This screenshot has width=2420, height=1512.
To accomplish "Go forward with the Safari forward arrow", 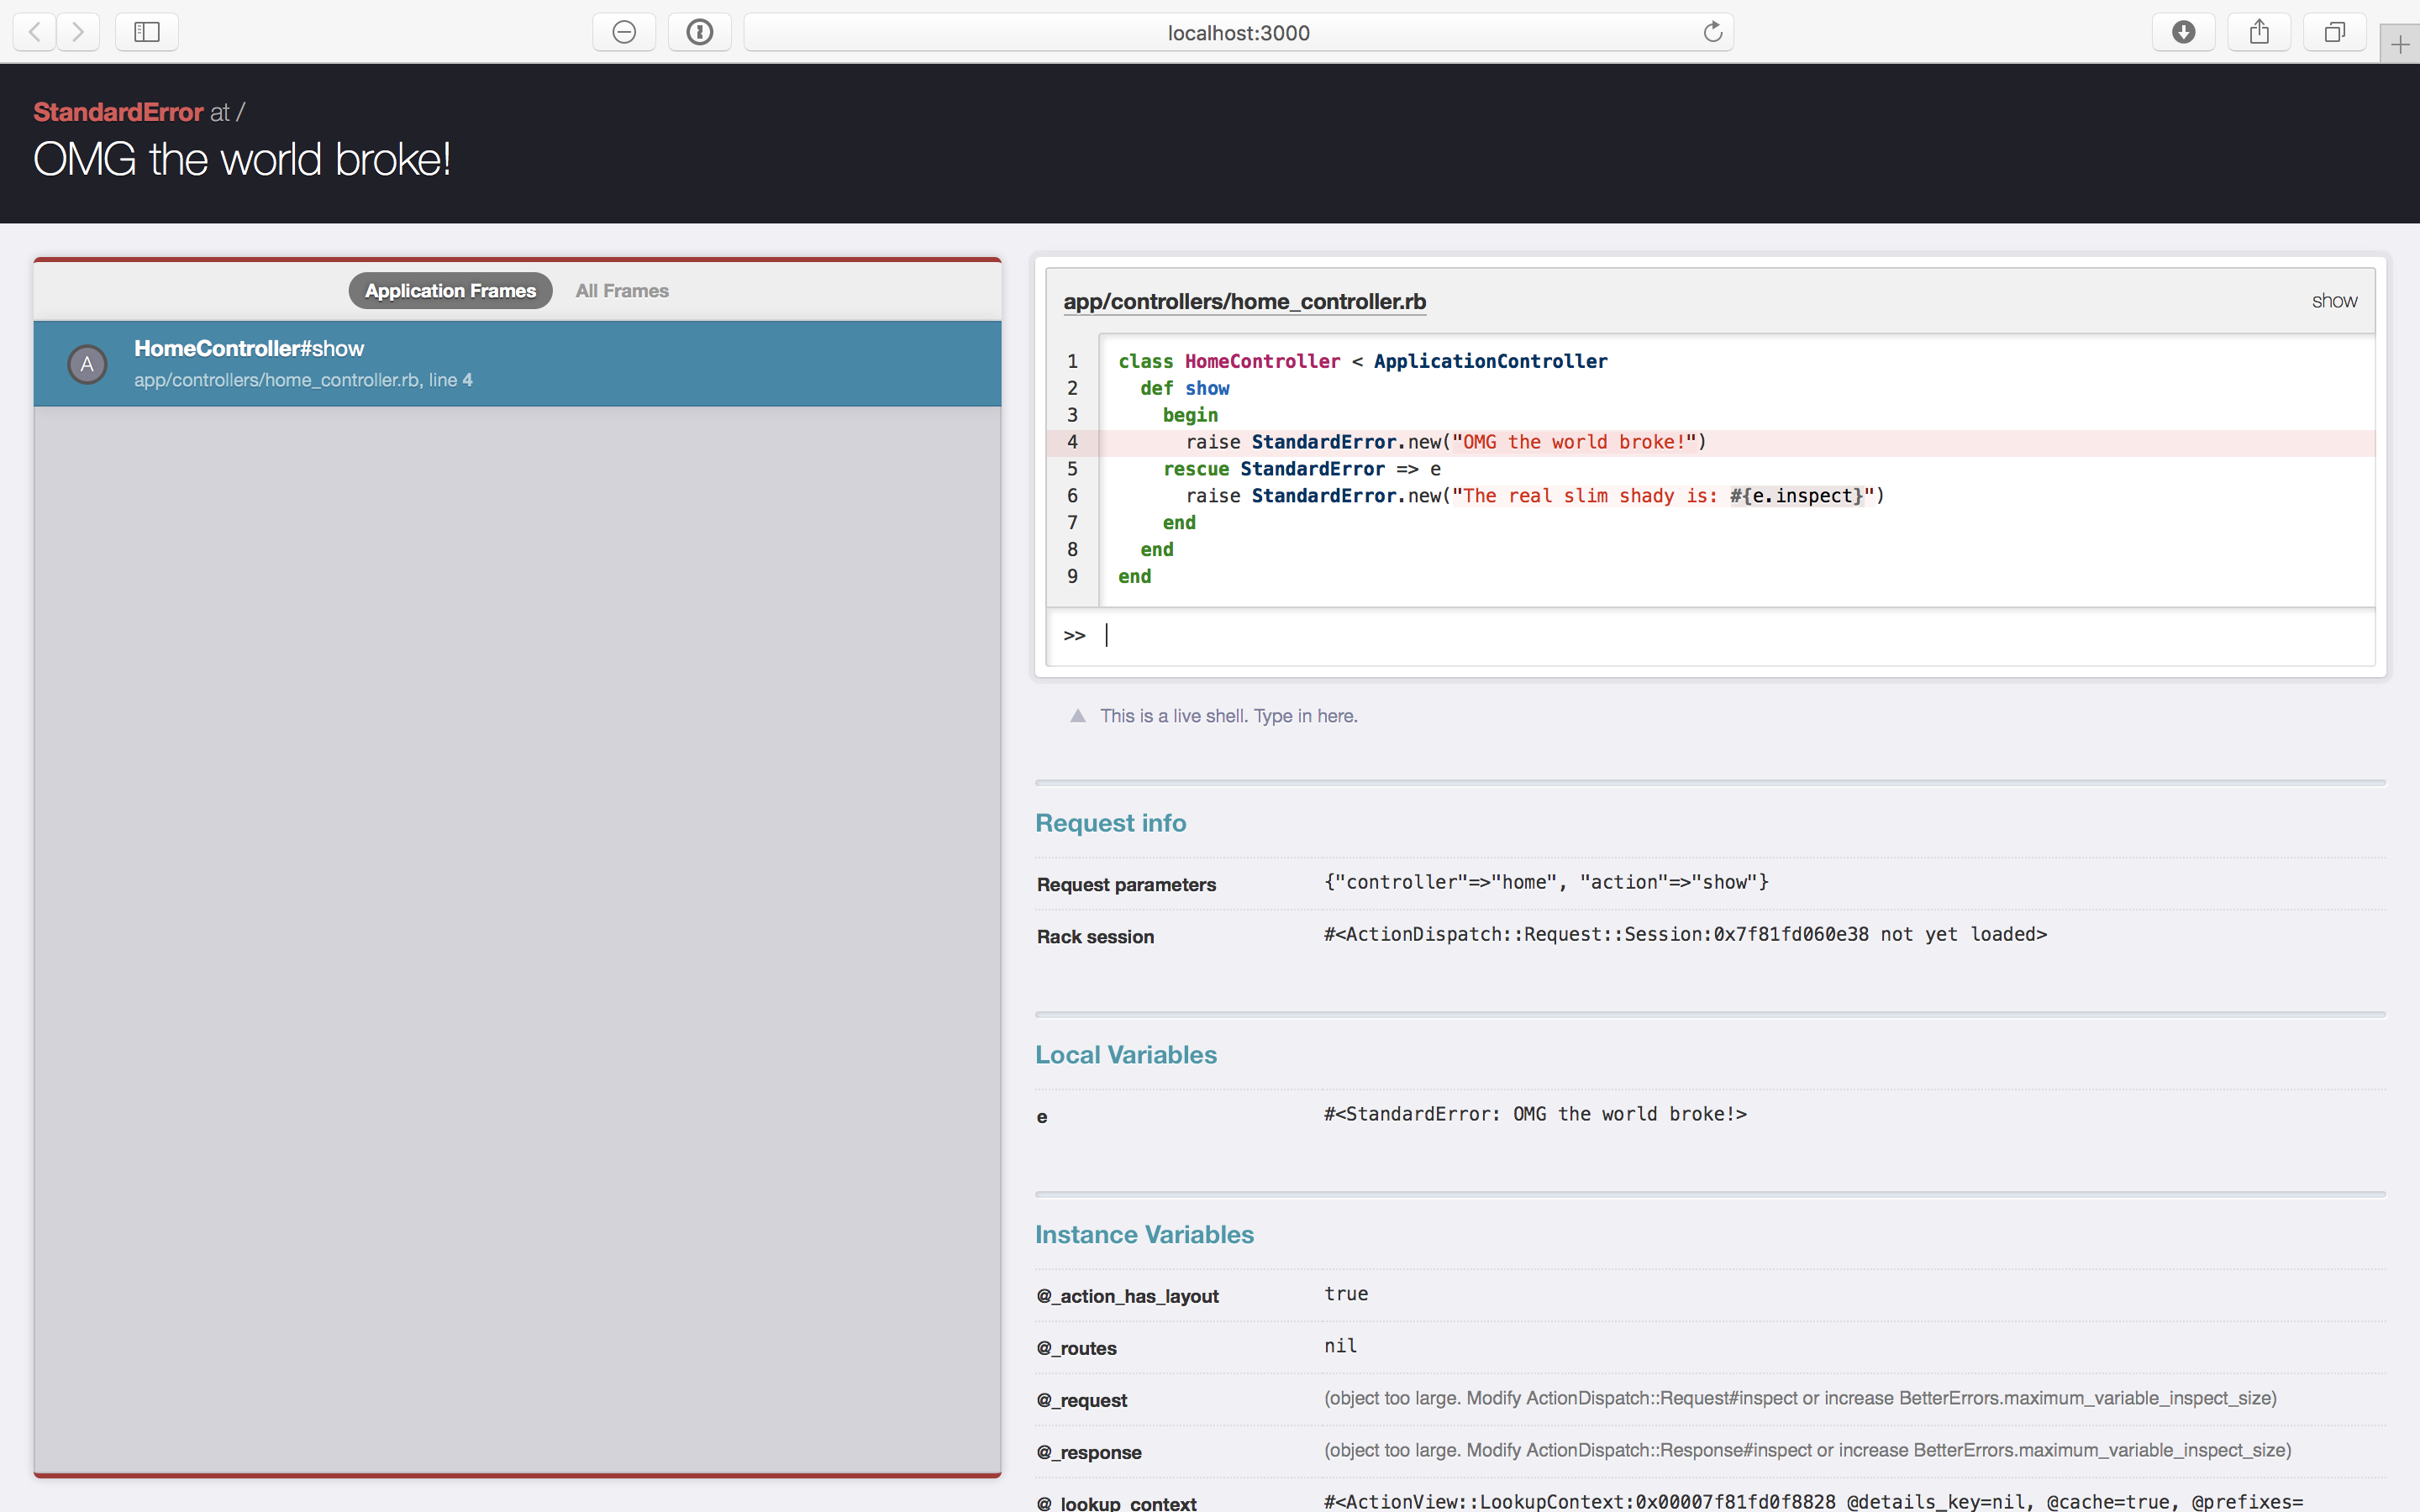I will tap(78, 32).
